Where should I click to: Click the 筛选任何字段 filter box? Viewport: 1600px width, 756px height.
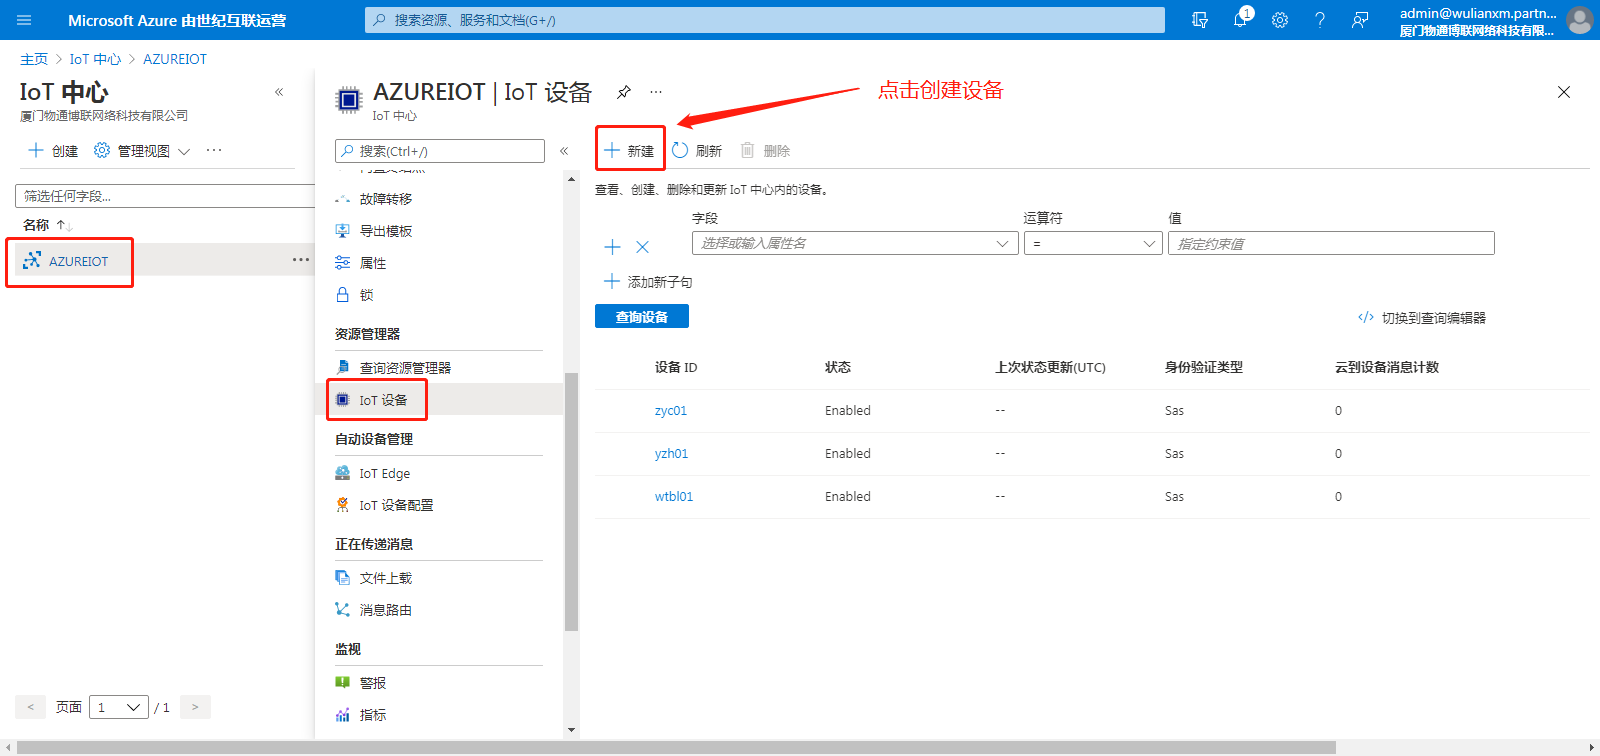pyautogui.click(x=165, y=196)
